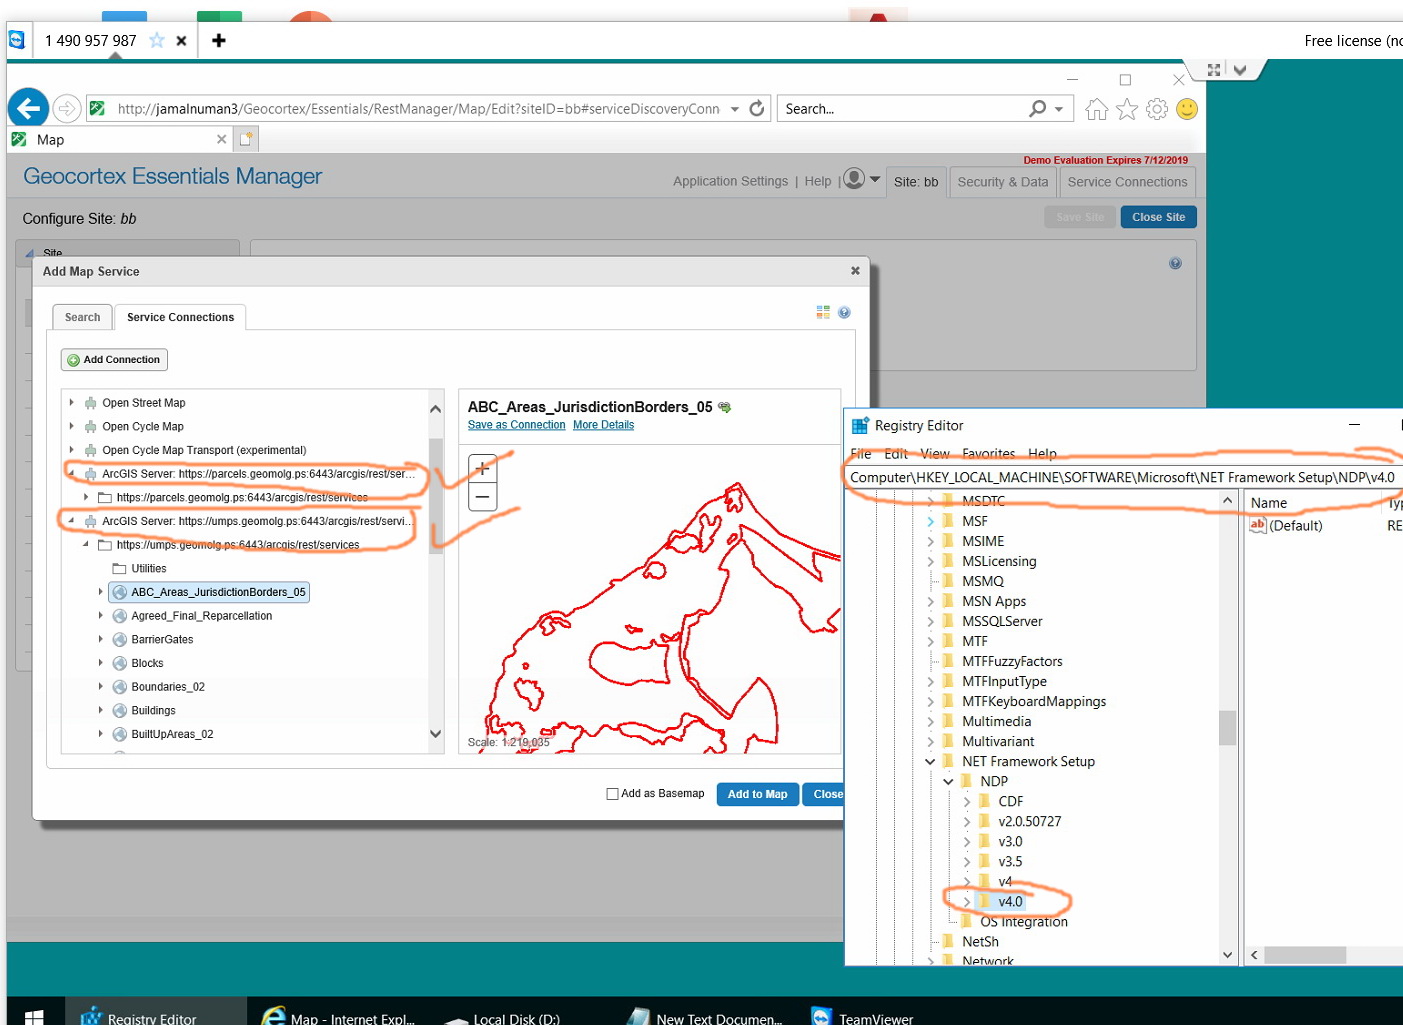Click the Add Connection button

pos(114,360)
